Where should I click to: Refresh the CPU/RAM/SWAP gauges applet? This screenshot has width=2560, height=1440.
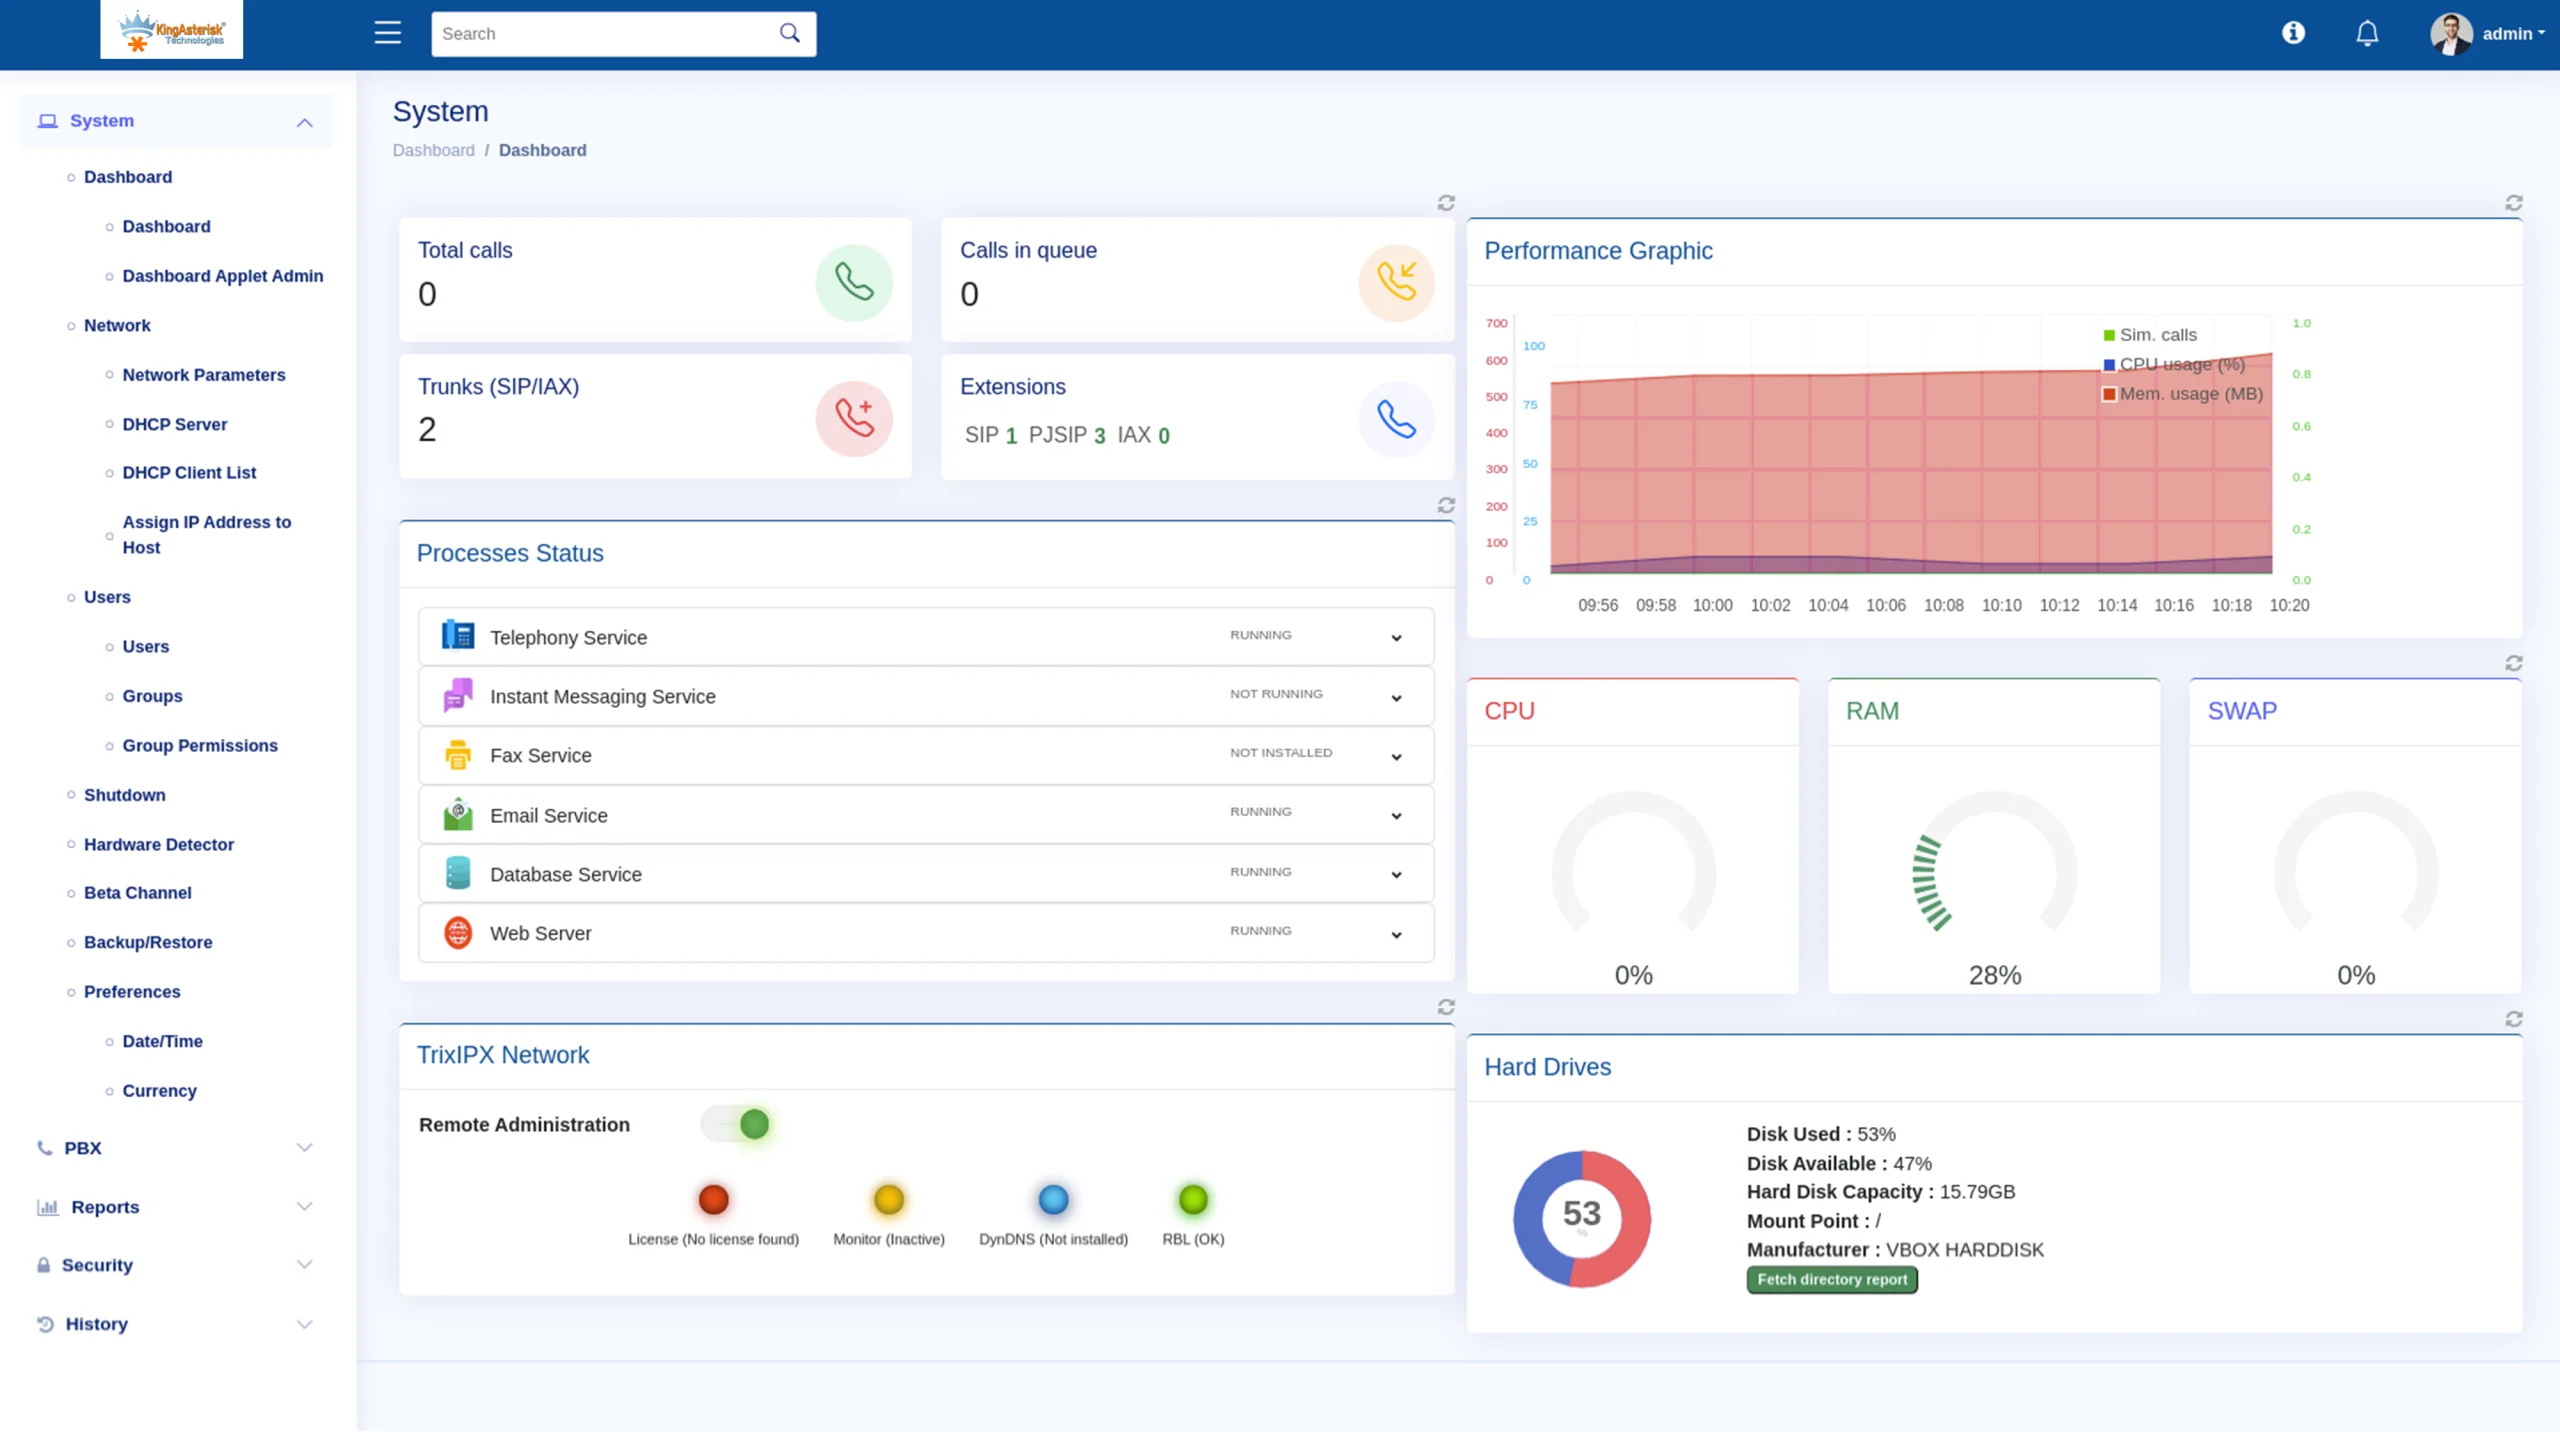(2514, 663)
